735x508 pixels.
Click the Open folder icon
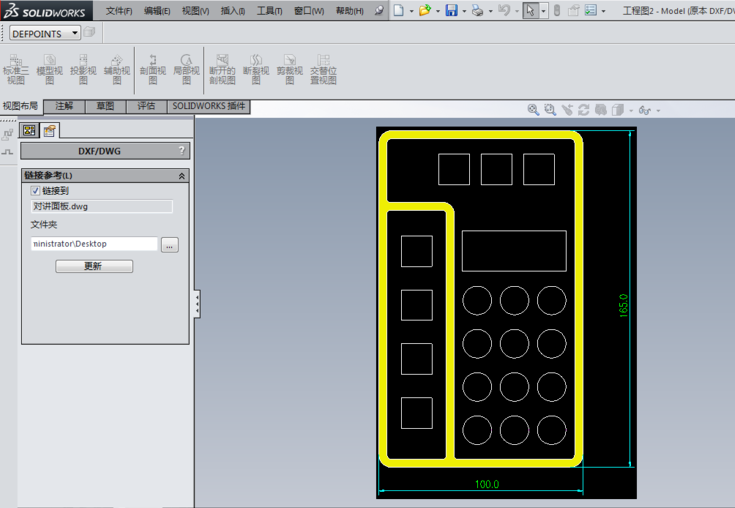424,11
